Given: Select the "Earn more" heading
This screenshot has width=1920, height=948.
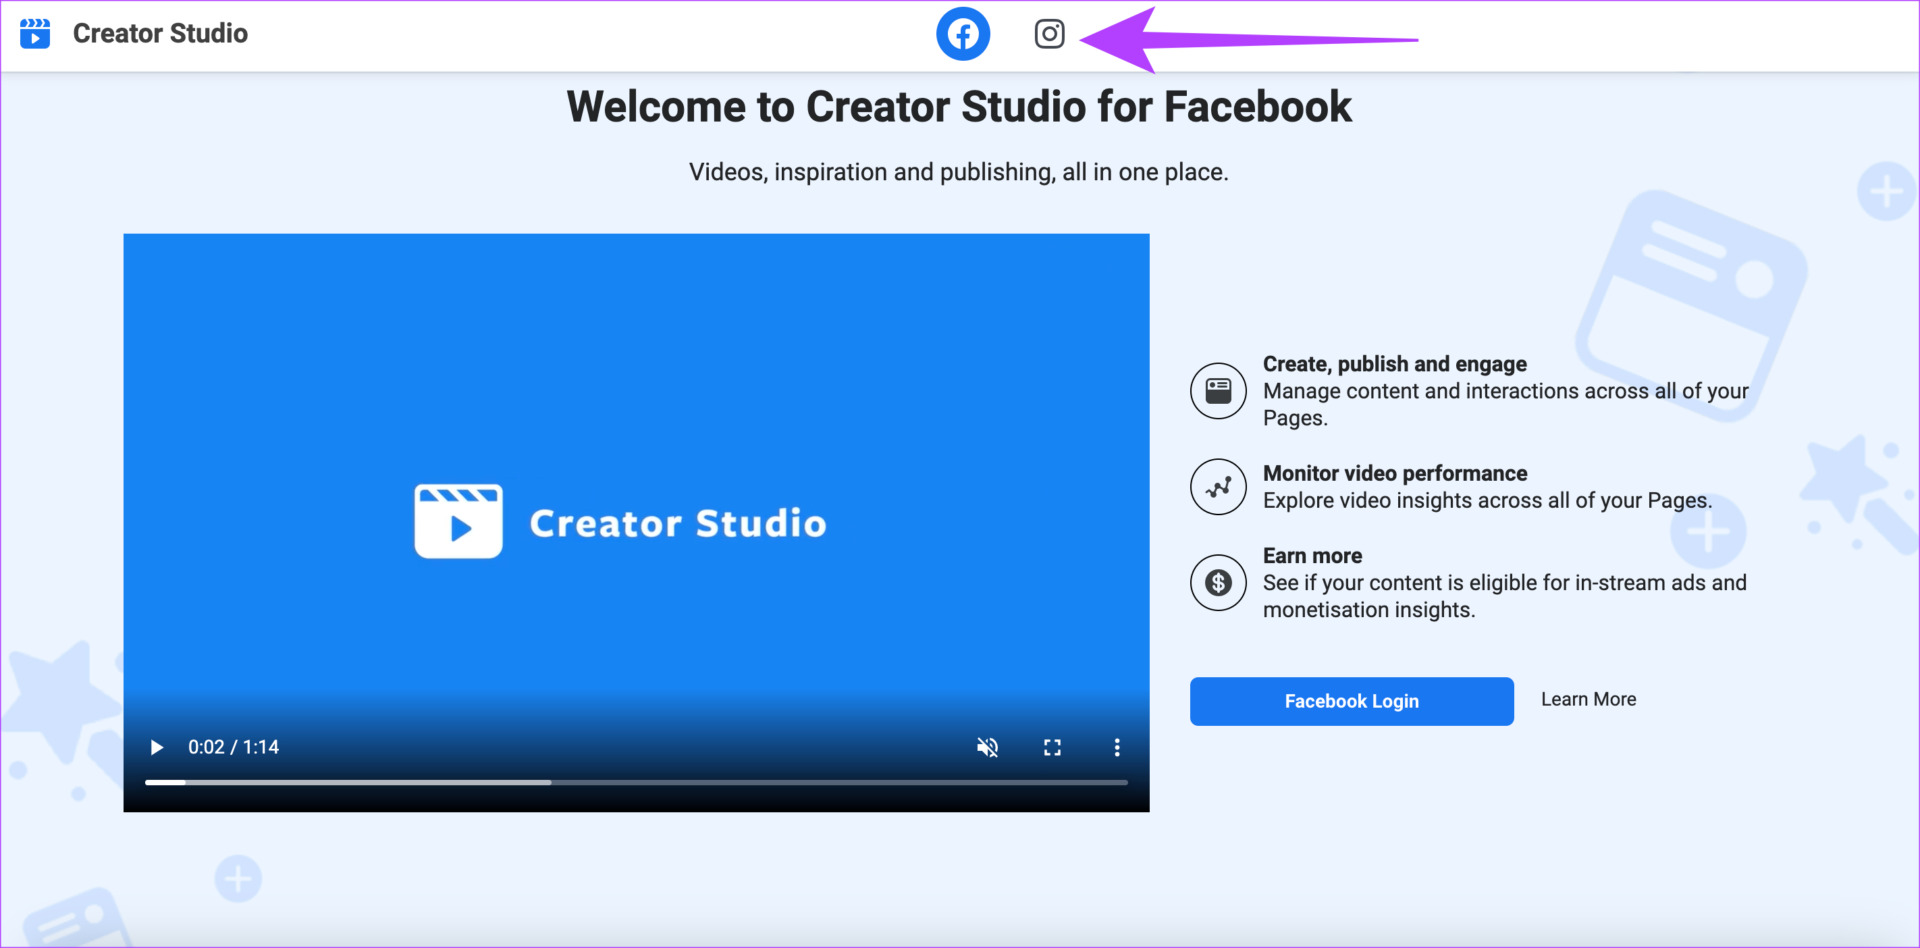Looking at the screenshot, I should [x=1312, y=556].
